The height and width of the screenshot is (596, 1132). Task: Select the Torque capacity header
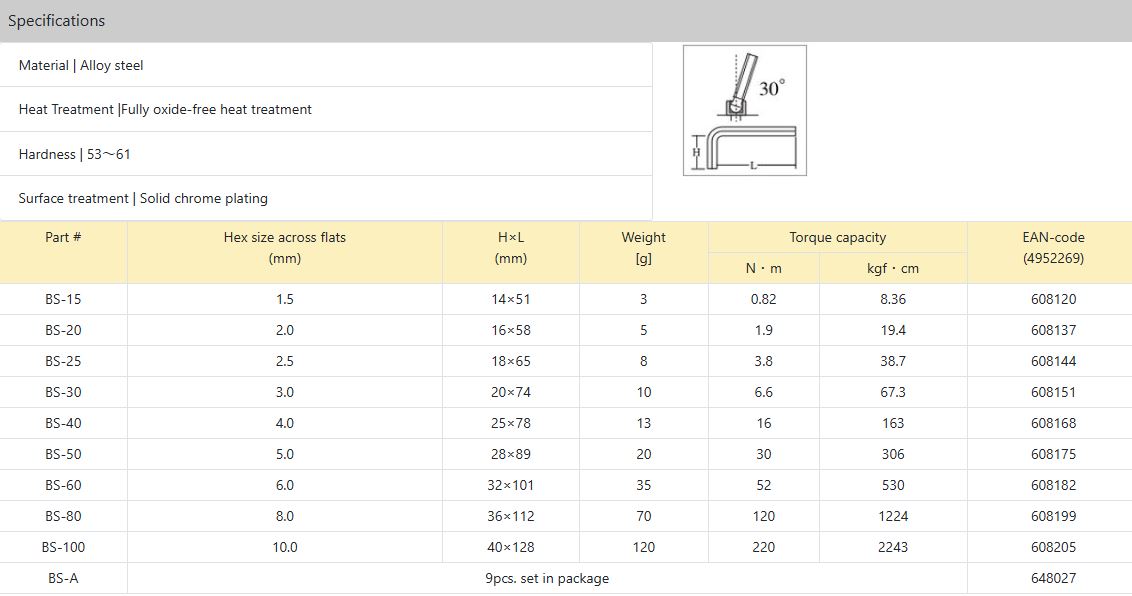[x=837, y=238]
